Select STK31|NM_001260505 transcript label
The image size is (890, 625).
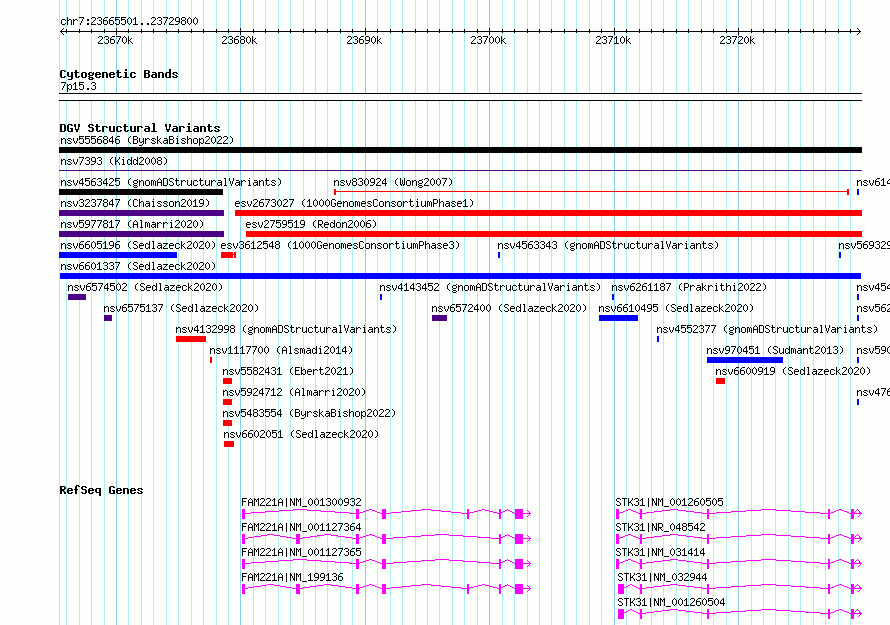point(669,502)
